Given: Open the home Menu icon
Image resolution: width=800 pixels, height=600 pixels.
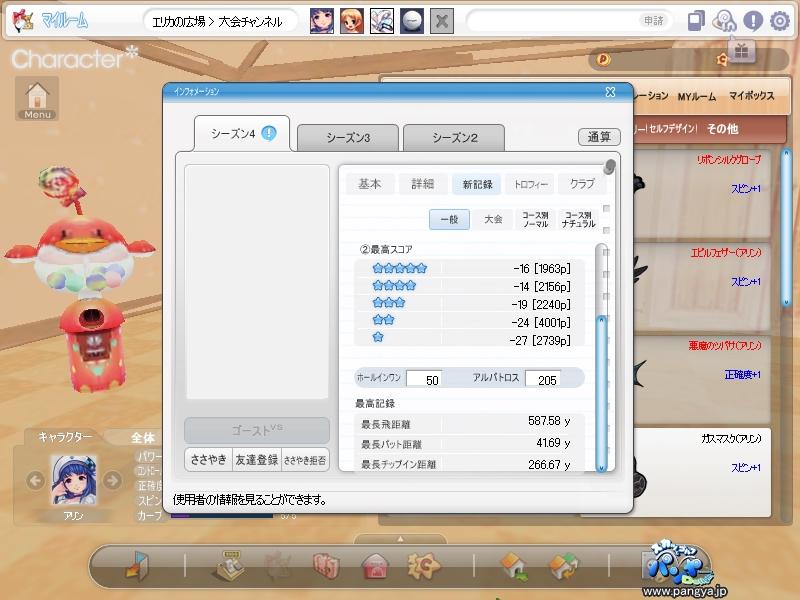Looking at the screenshot, I should pyautogui.click(x=37, y=98).
